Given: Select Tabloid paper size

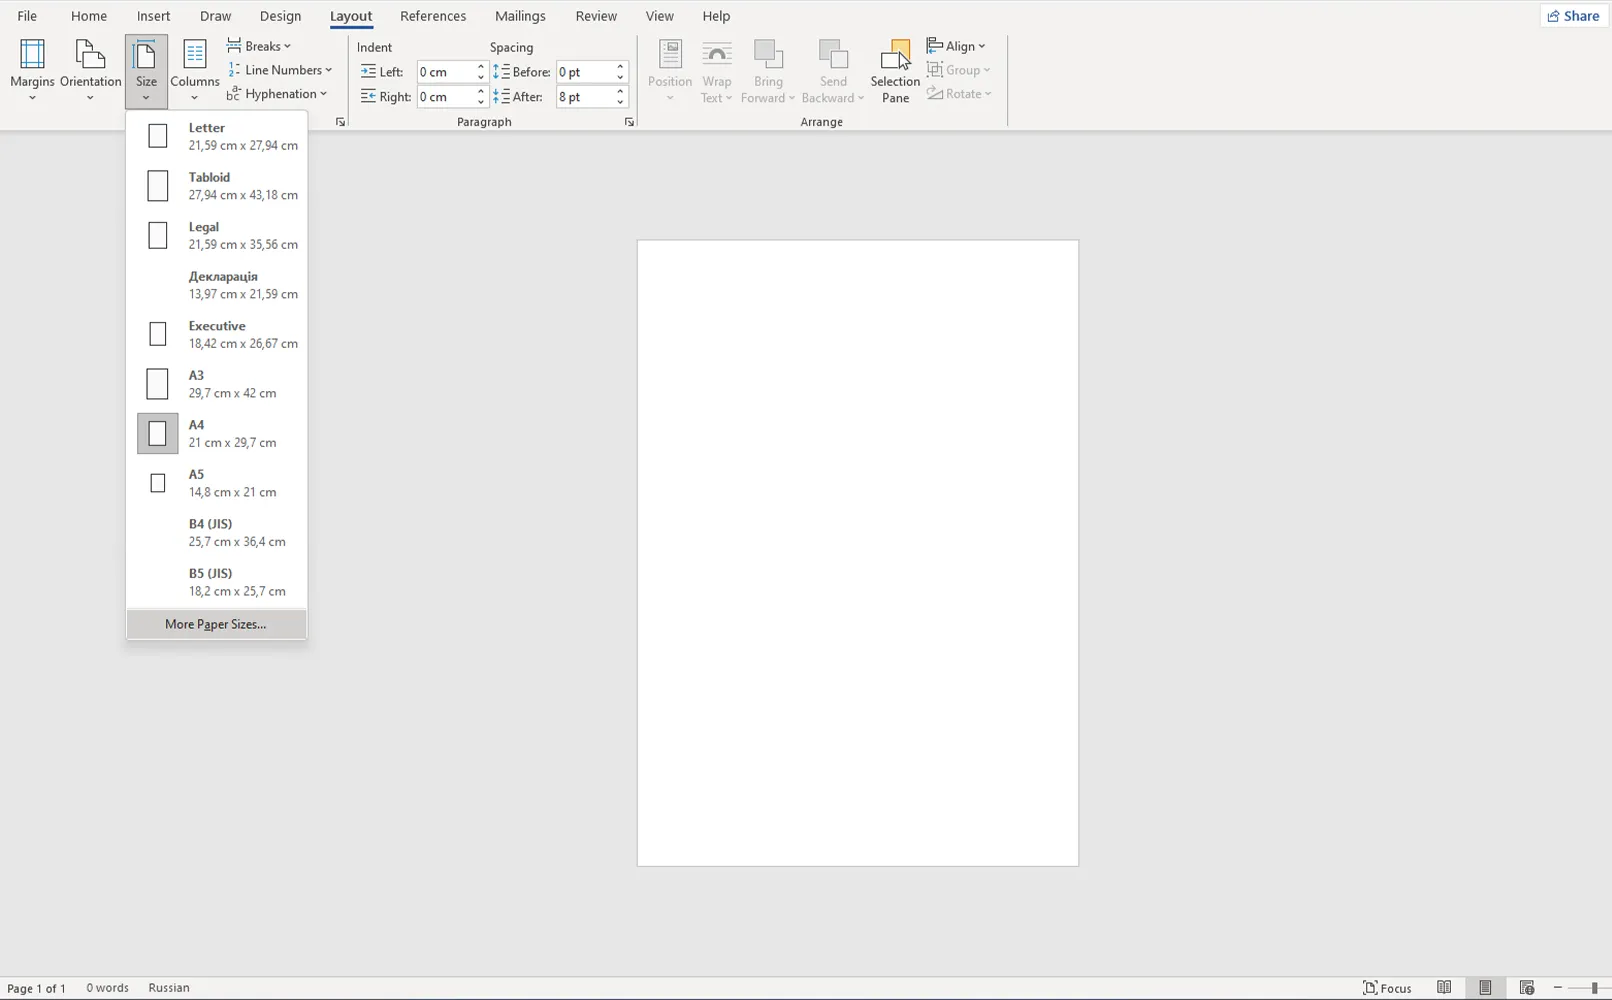Looking at the screenshot, I should 217,186.
